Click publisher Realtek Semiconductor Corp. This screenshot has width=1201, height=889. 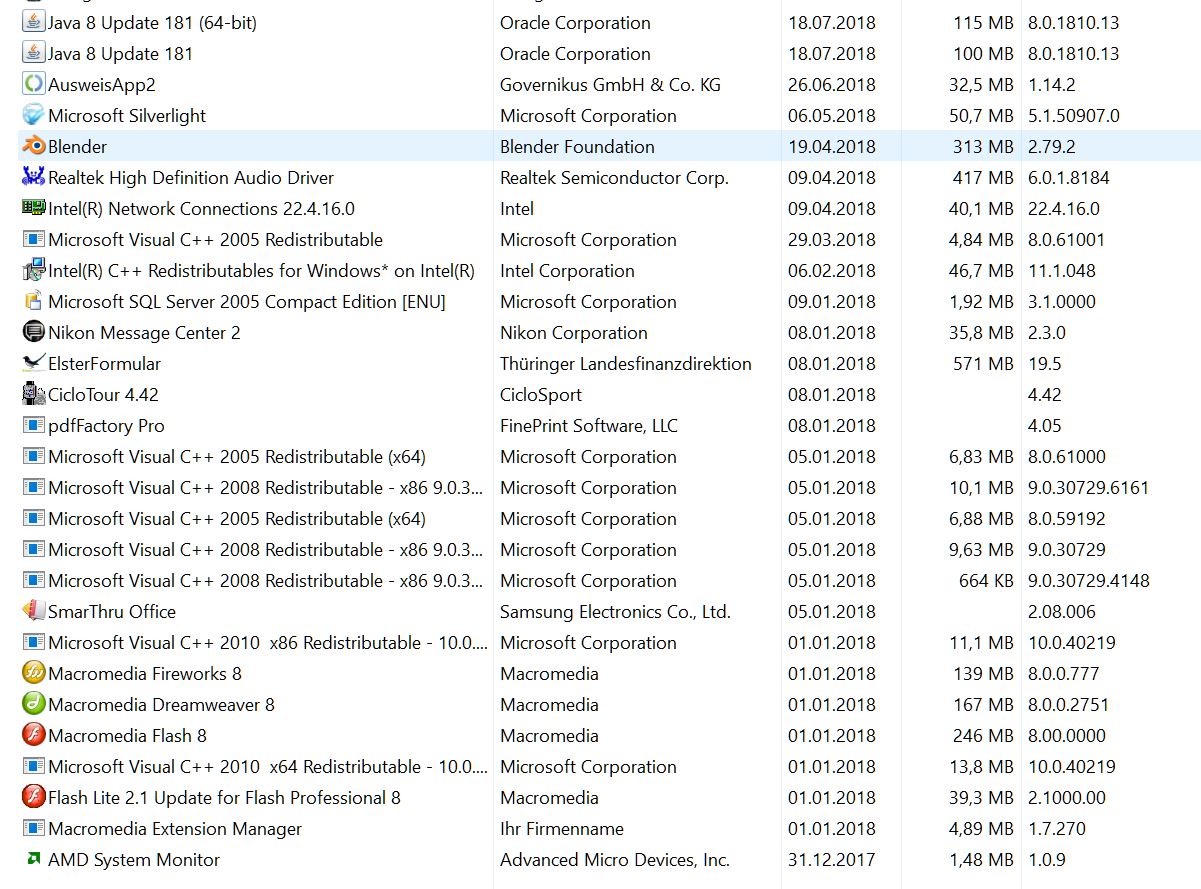point(614,177)
